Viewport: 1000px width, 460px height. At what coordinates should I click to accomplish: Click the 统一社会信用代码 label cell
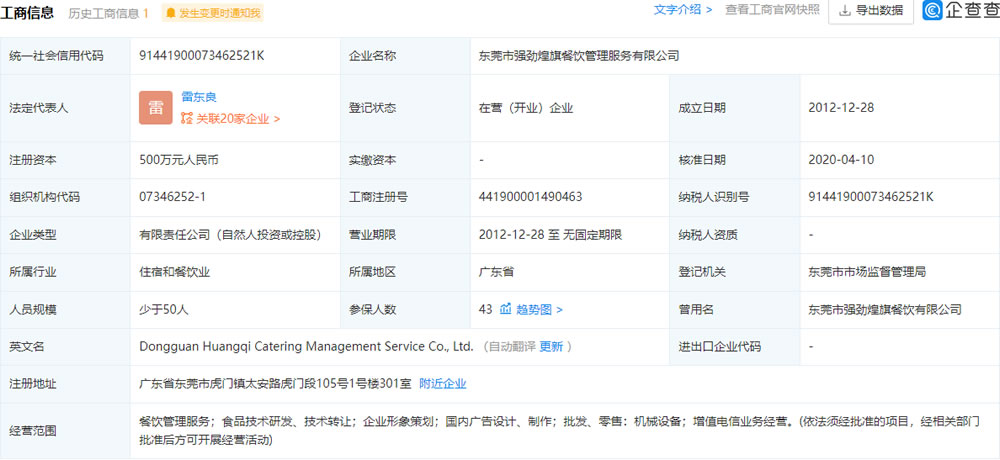(65, 56)
